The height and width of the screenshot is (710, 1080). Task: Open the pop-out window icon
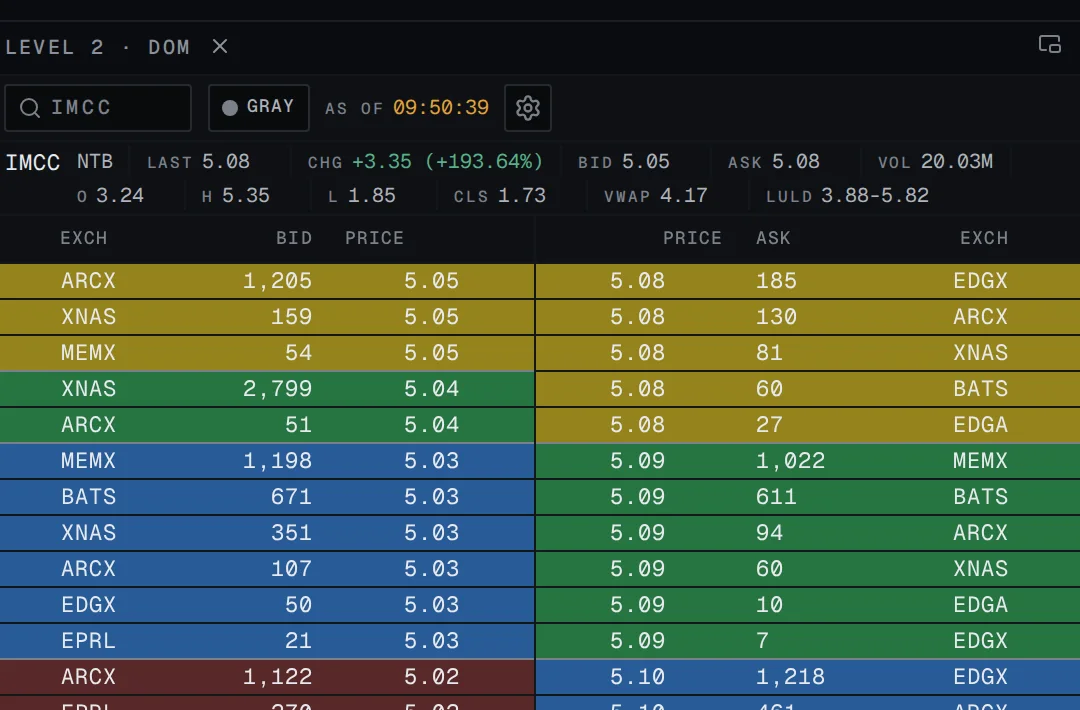pyautogui.click(x=1049, y=44)
